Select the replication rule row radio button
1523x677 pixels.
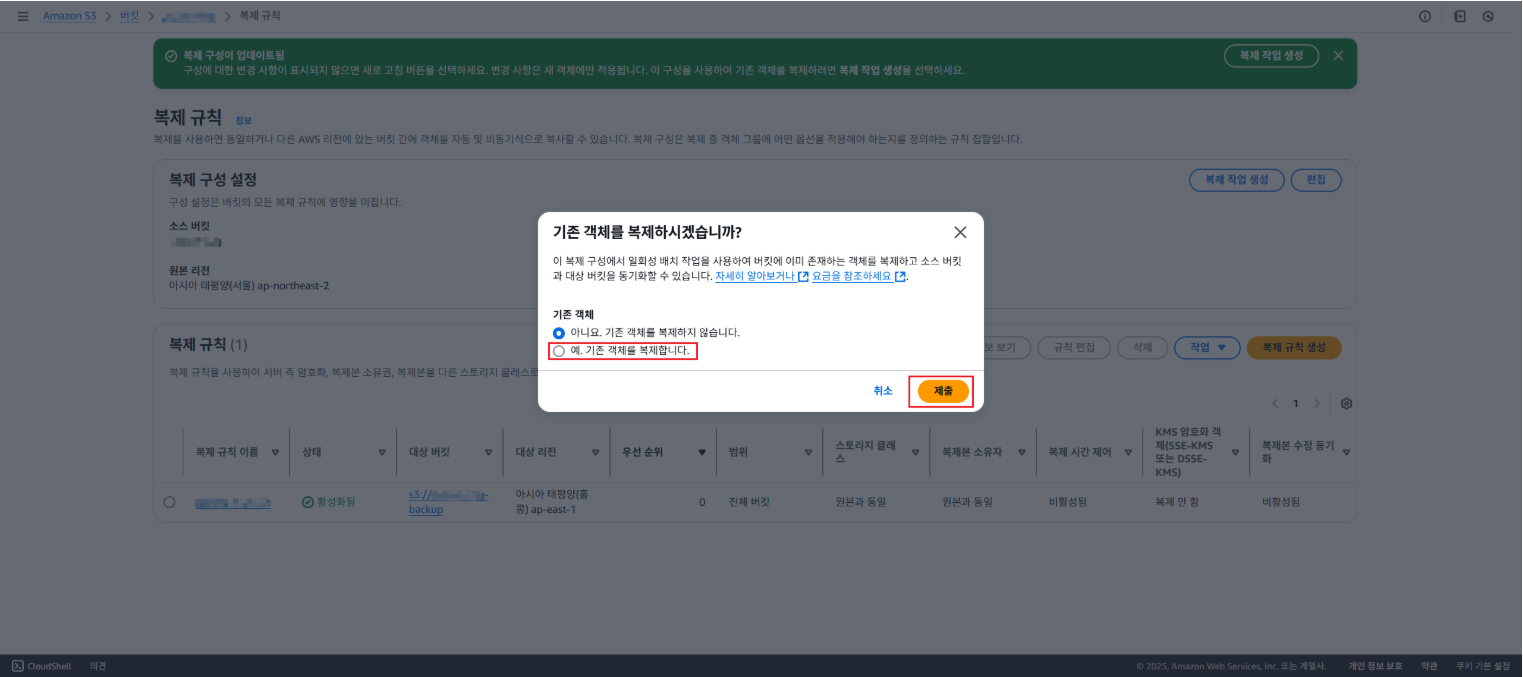tap(169, 502)
